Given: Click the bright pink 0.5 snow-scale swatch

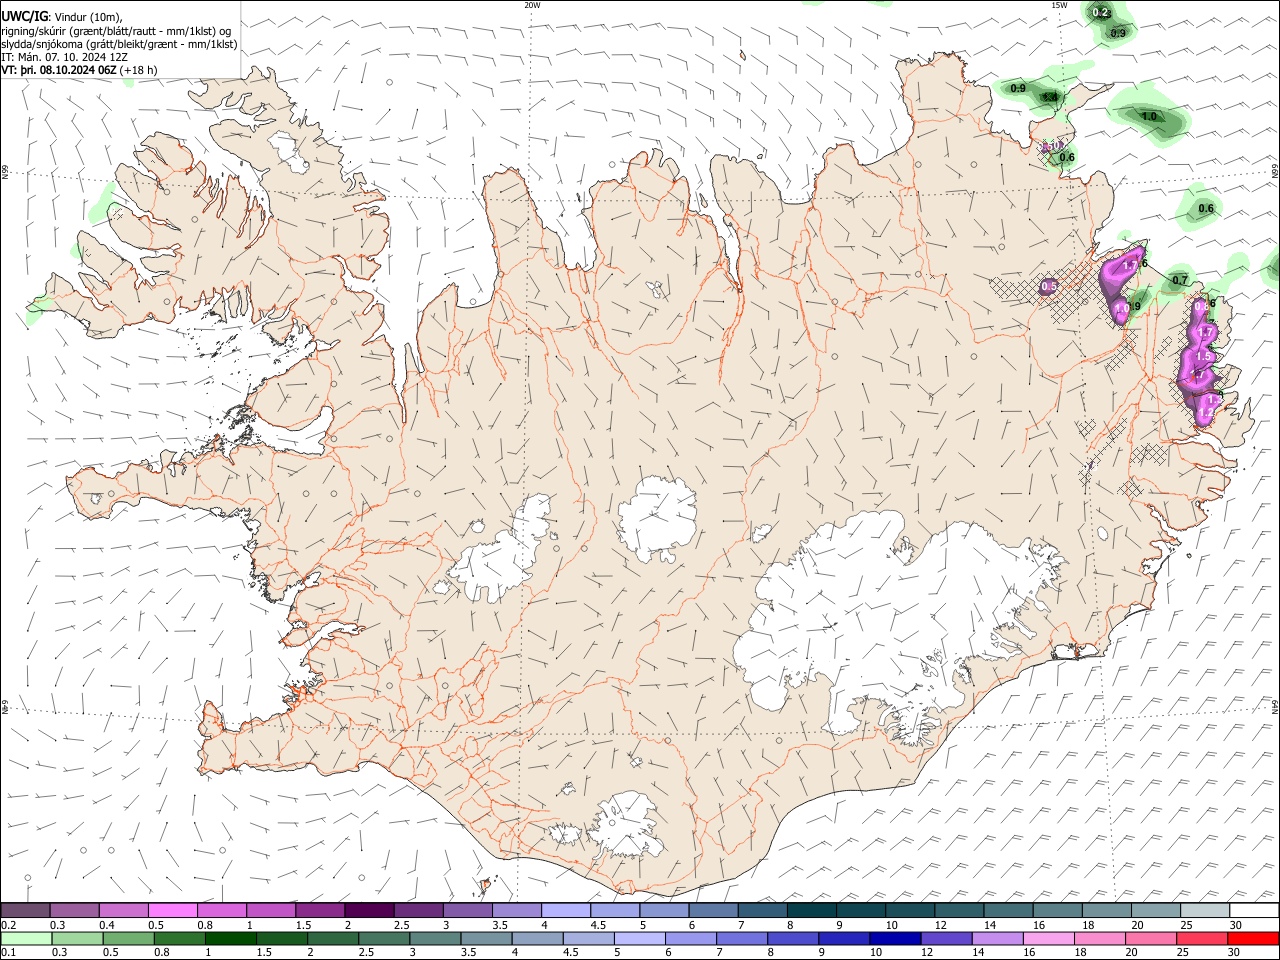Looking at the screenshot, I should coord(172,910).
